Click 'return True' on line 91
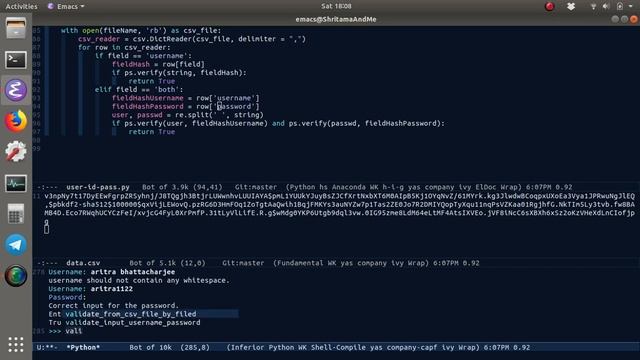This screenshot has width=640, height=360. point(152,81)
